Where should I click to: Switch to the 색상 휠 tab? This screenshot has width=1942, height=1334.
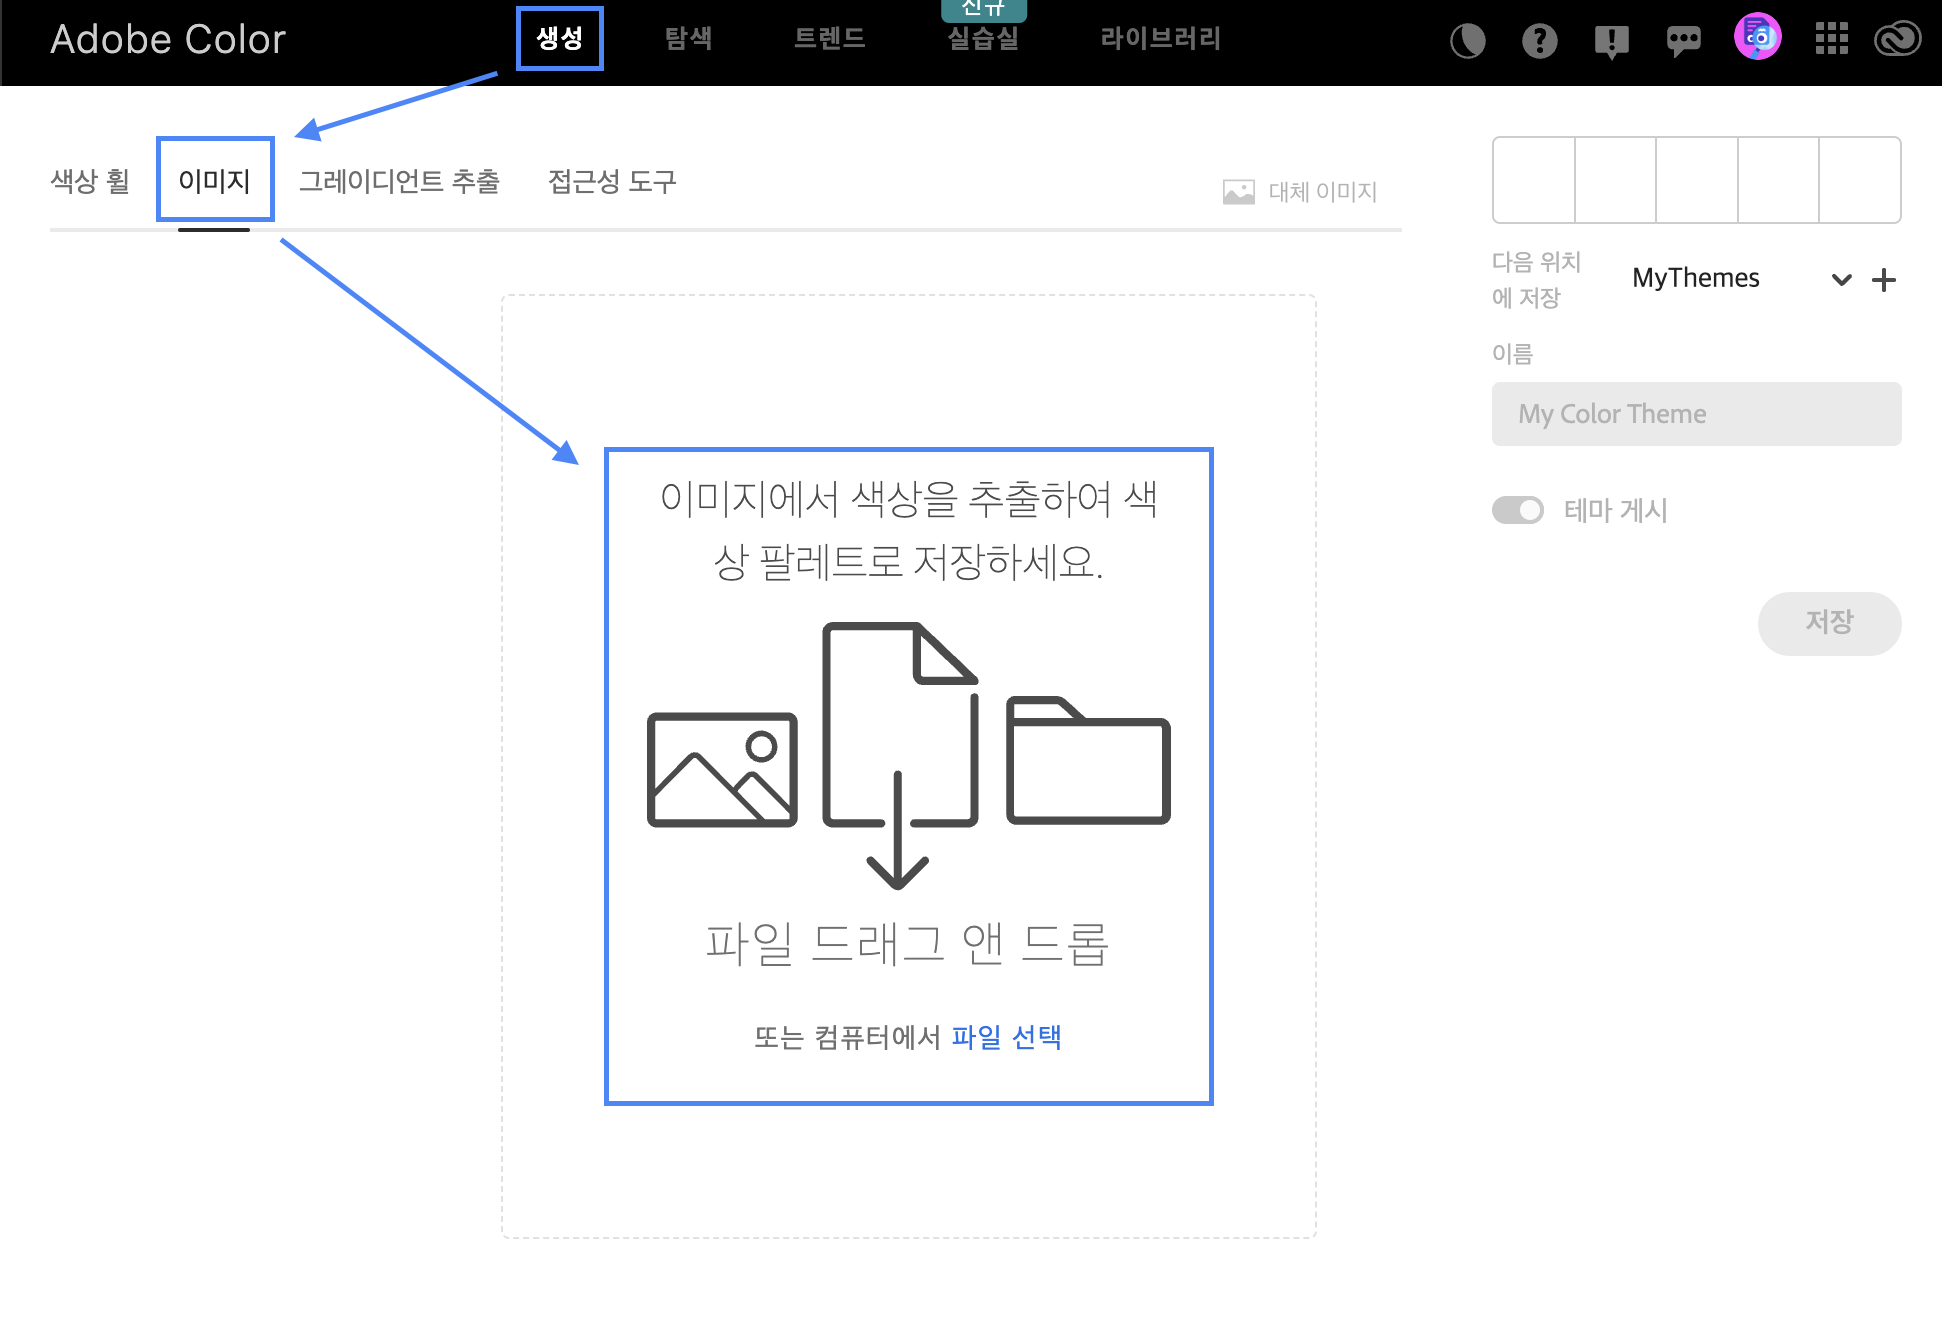click(x=90, y=181)
